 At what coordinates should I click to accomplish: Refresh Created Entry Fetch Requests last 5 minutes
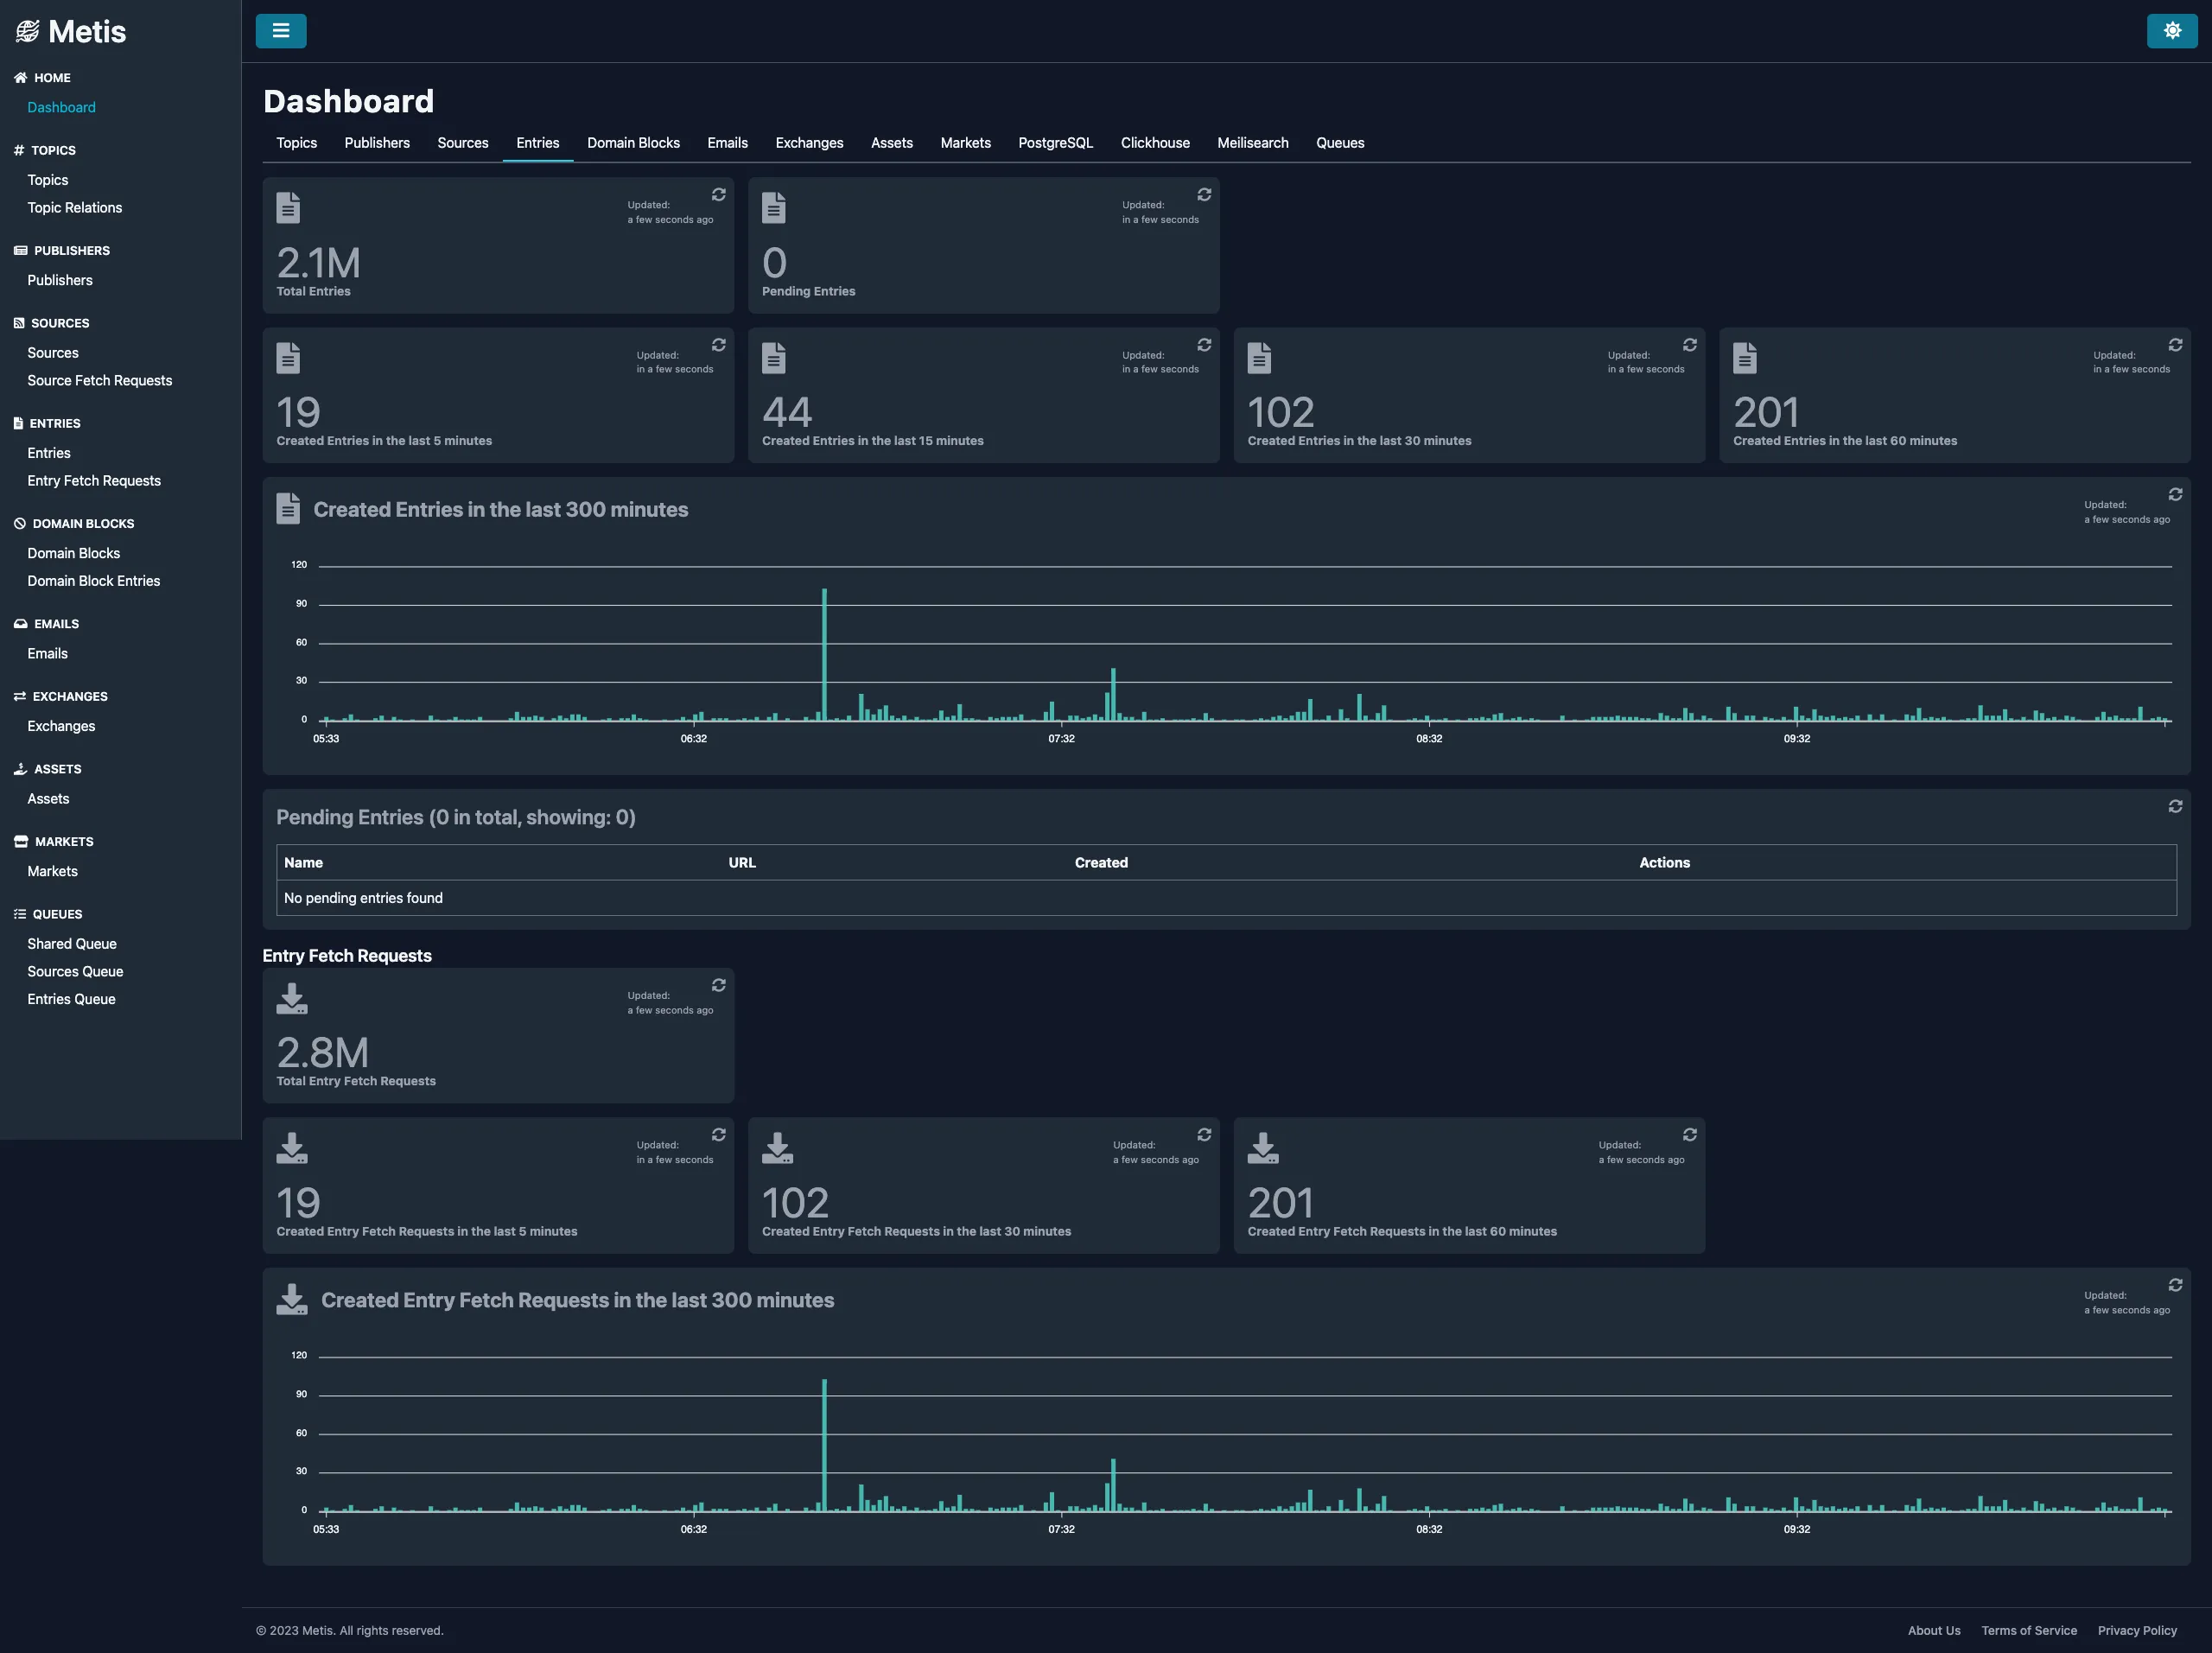tap(719, 1135)
